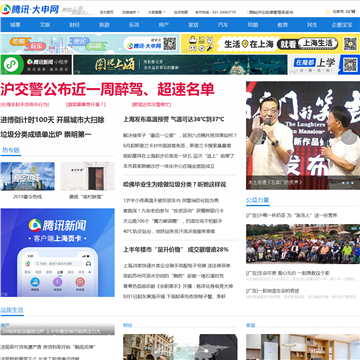This screenshot has width=360, height=360.
Task: Open 垃圾分类成绩单出炉 崇明第一 article
Action: click(x=46, y=135)
